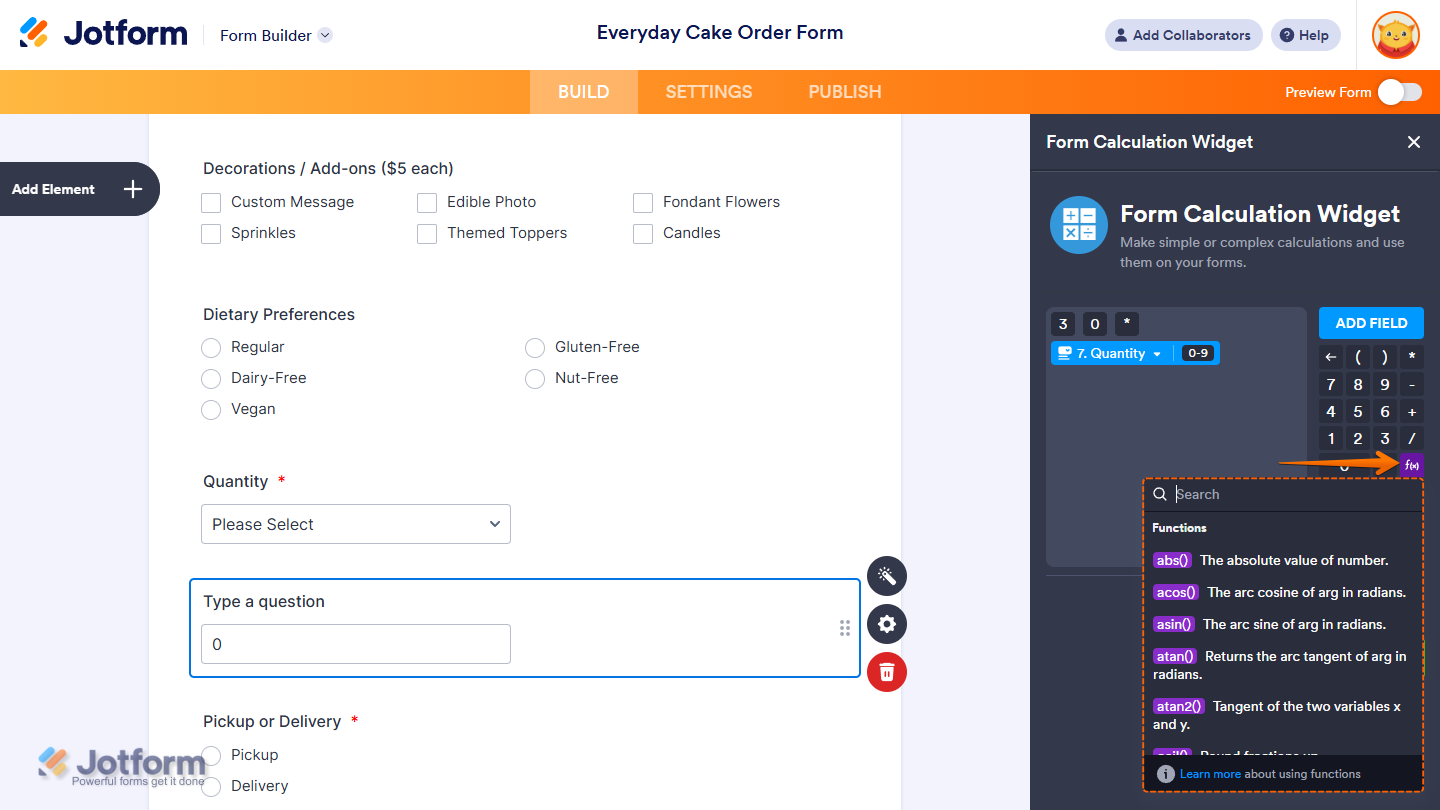Open the gear settings for the calculation field
This screenshot has width=1440, height=810.
pos(886,624)
